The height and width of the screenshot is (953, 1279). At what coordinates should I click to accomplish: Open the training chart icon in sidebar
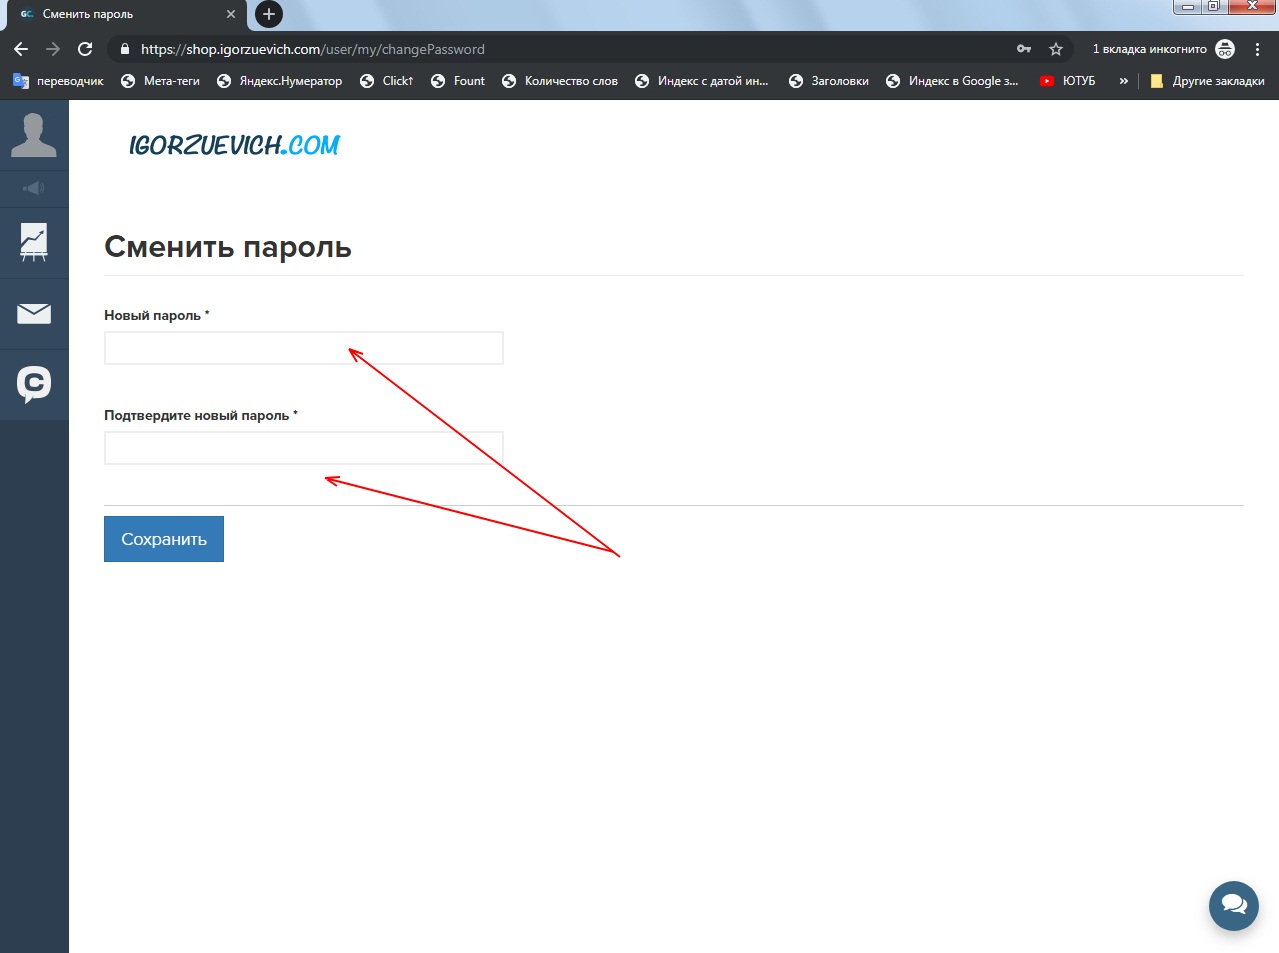click(x=34, y=242)
